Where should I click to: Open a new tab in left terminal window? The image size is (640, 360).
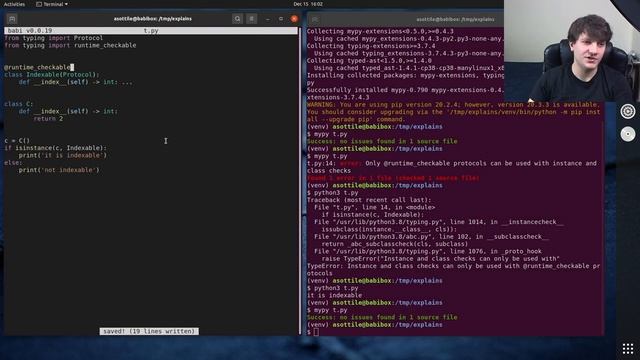click(x=12, y=19)
